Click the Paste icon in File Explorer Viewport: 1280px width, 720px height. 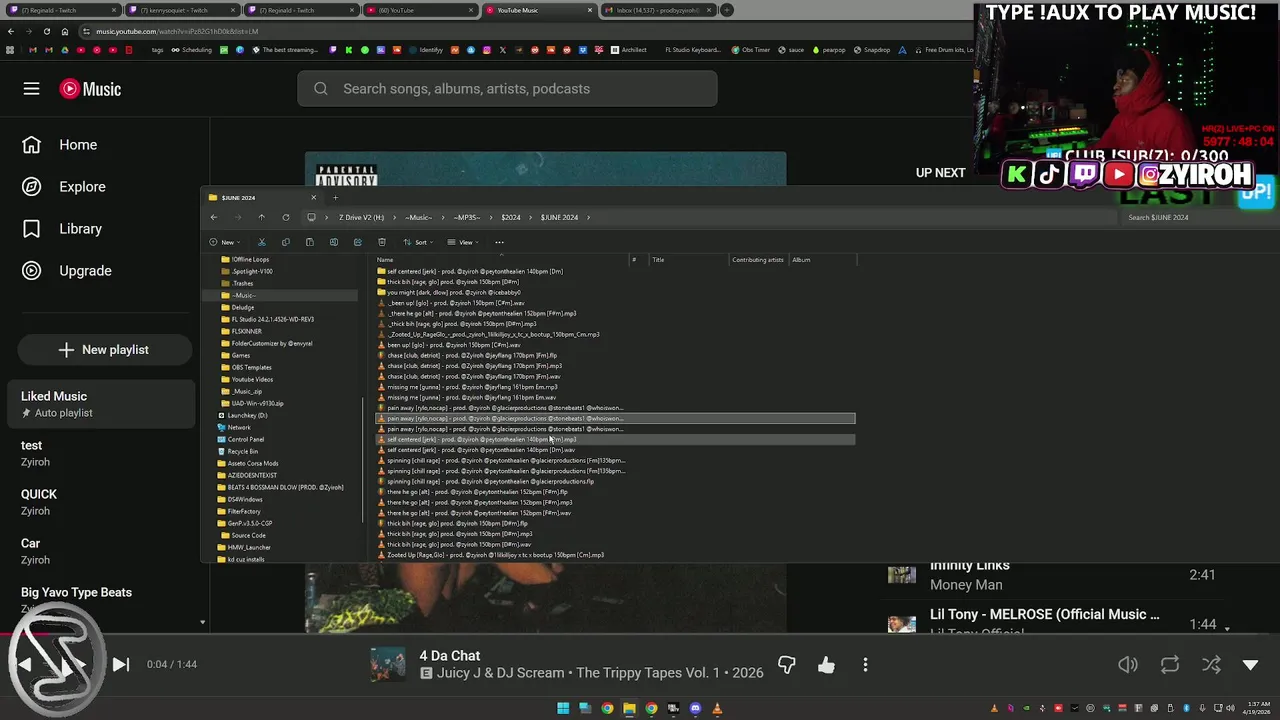310,242
